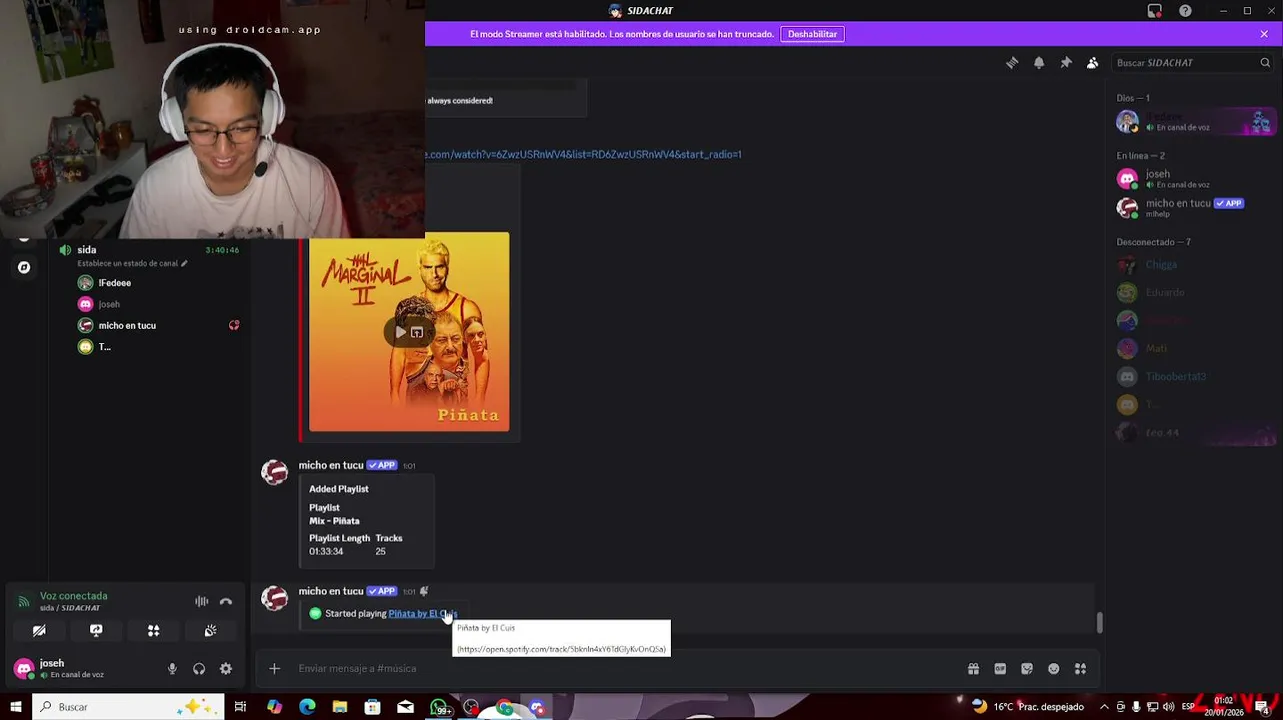Click the Deshabilitar button
Screen dimensions: 1283x720
click(x=812, y=34)
